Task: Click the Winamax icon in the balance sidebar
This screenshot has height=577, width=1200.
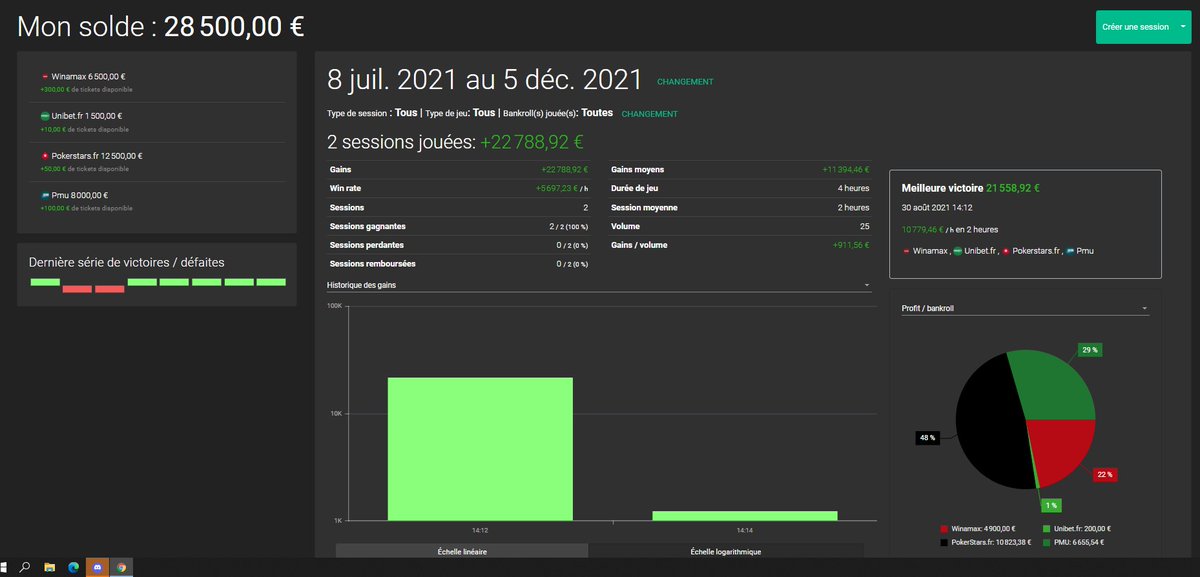Action: click(x=45, y=77)
